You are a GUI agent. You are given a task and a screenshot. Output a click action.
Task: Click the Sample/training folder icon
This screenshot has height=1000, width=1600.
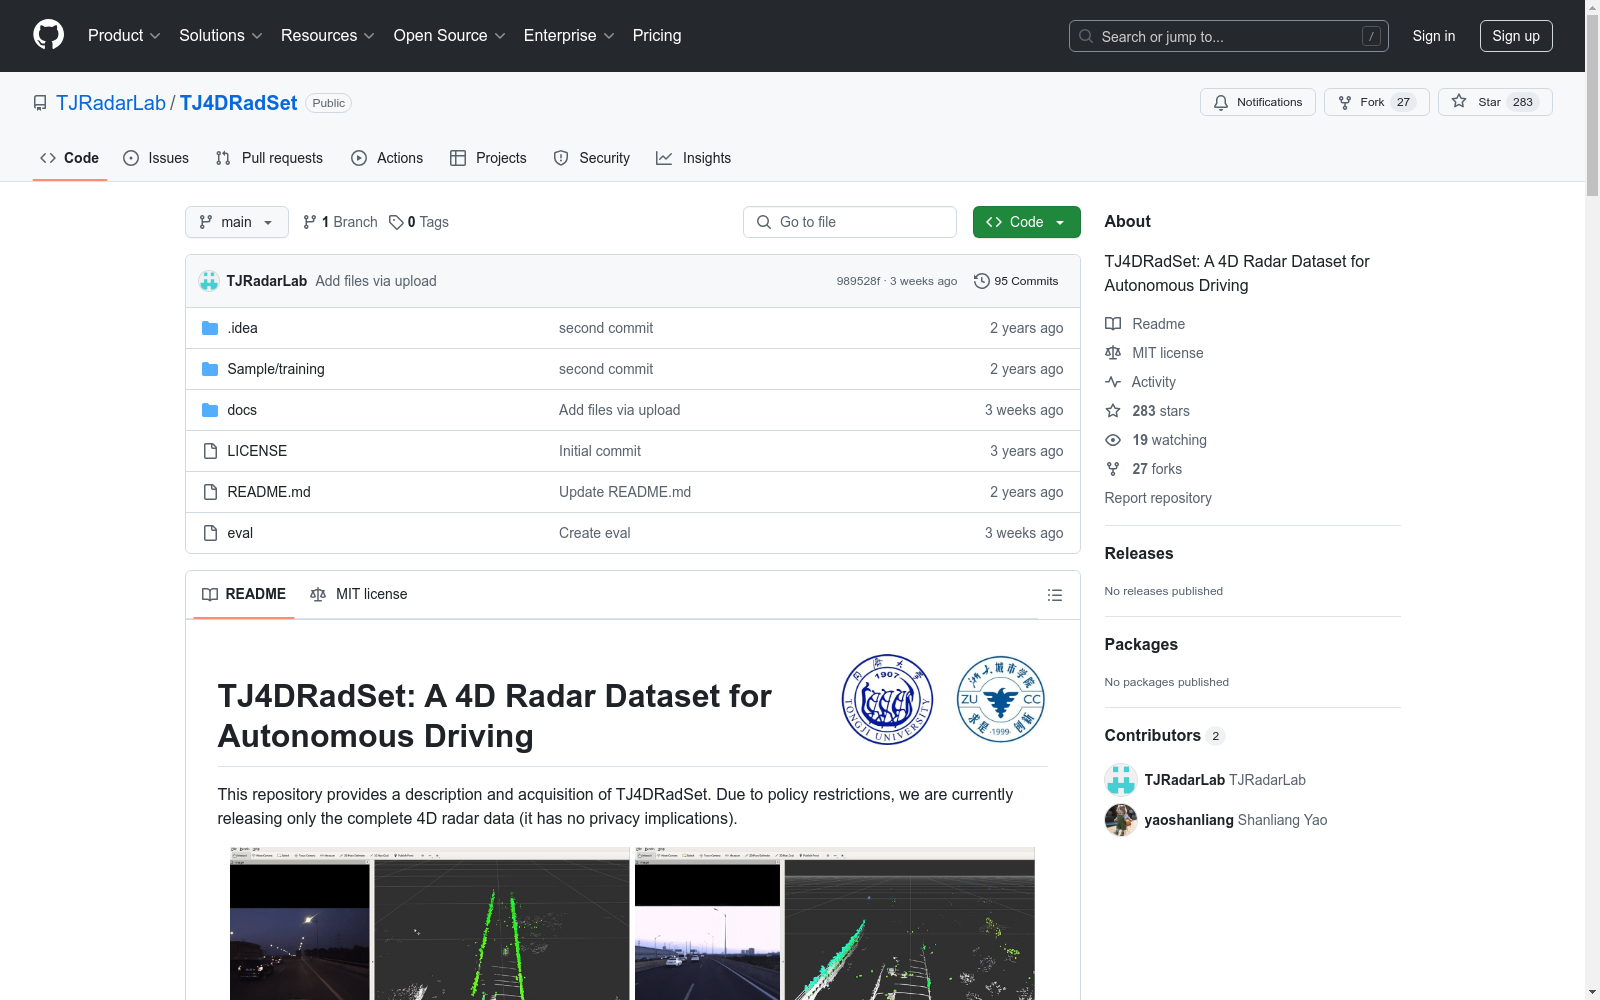pos(210,369)
